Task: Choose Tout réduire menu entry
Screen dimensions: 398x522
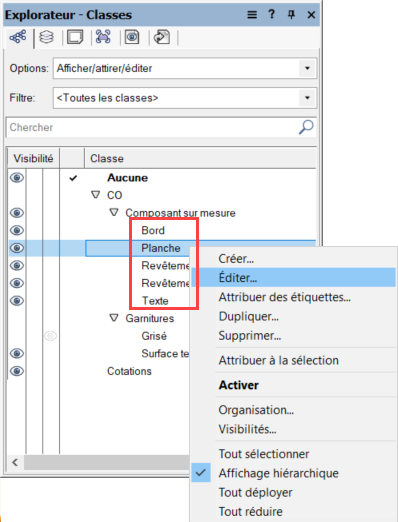Action: [250, 512]
